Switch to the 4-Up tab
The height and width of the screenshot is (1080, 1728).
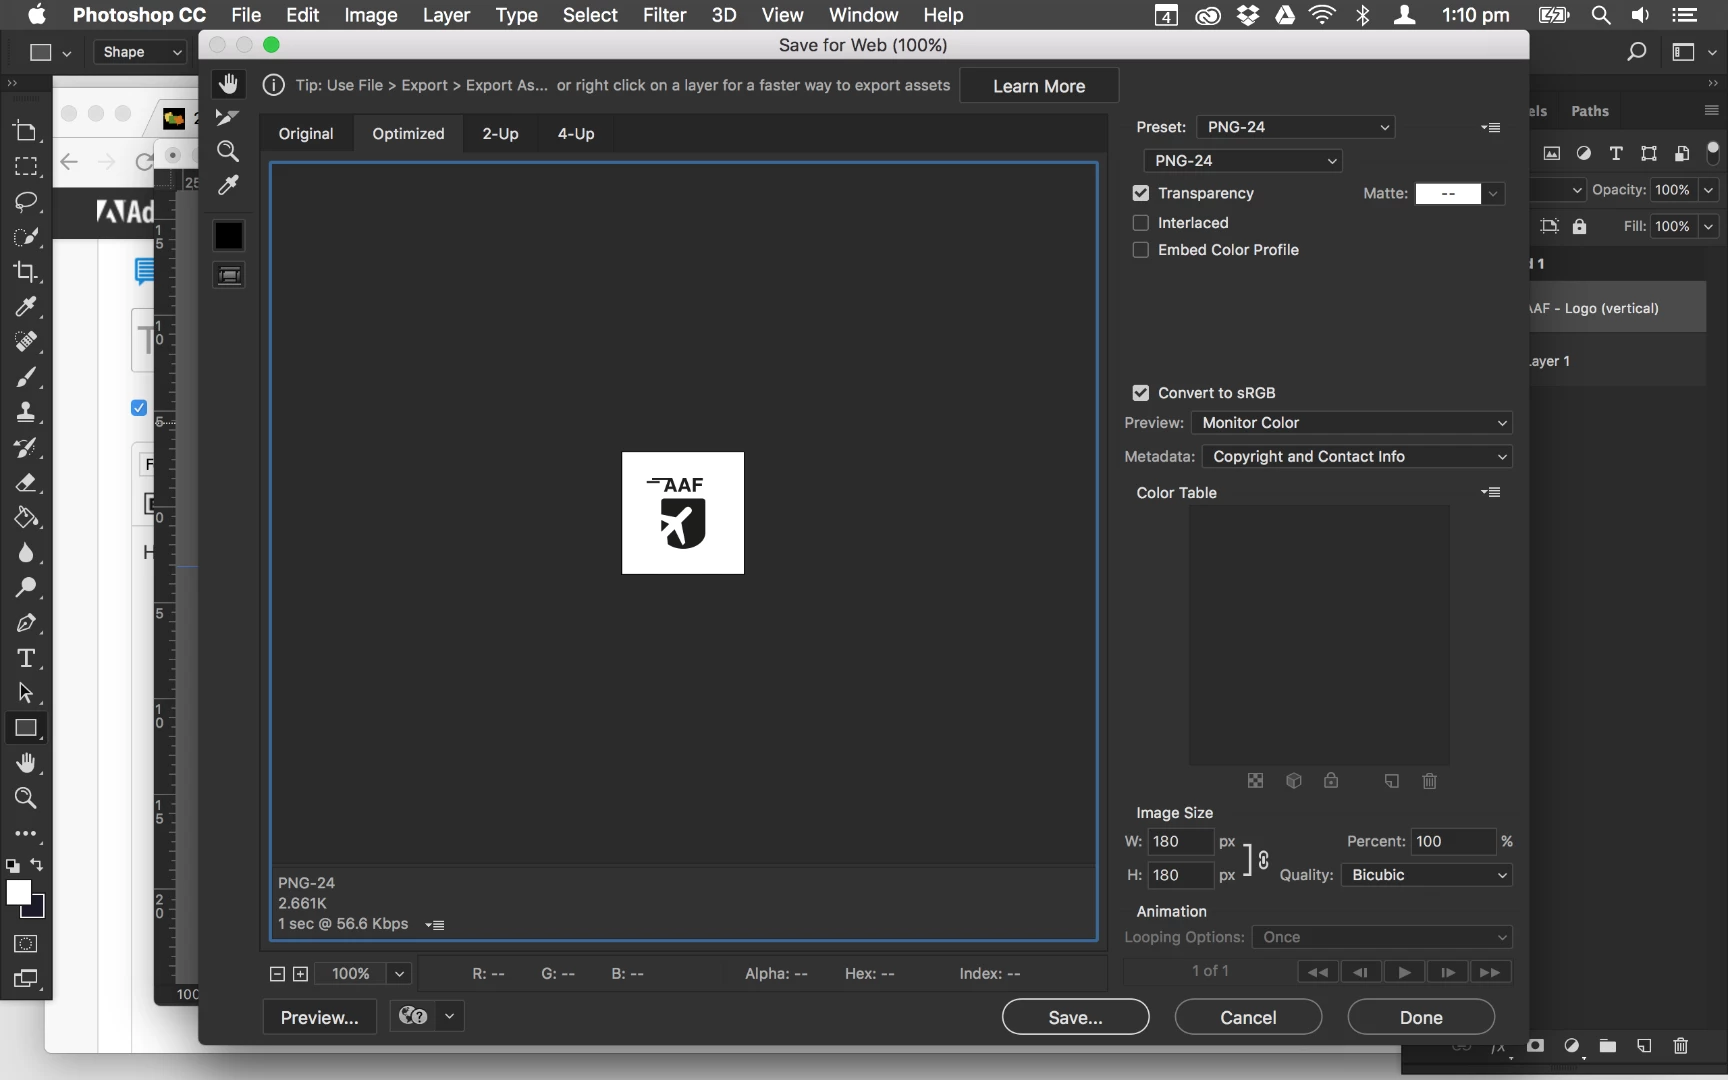(x=576, y=134)
